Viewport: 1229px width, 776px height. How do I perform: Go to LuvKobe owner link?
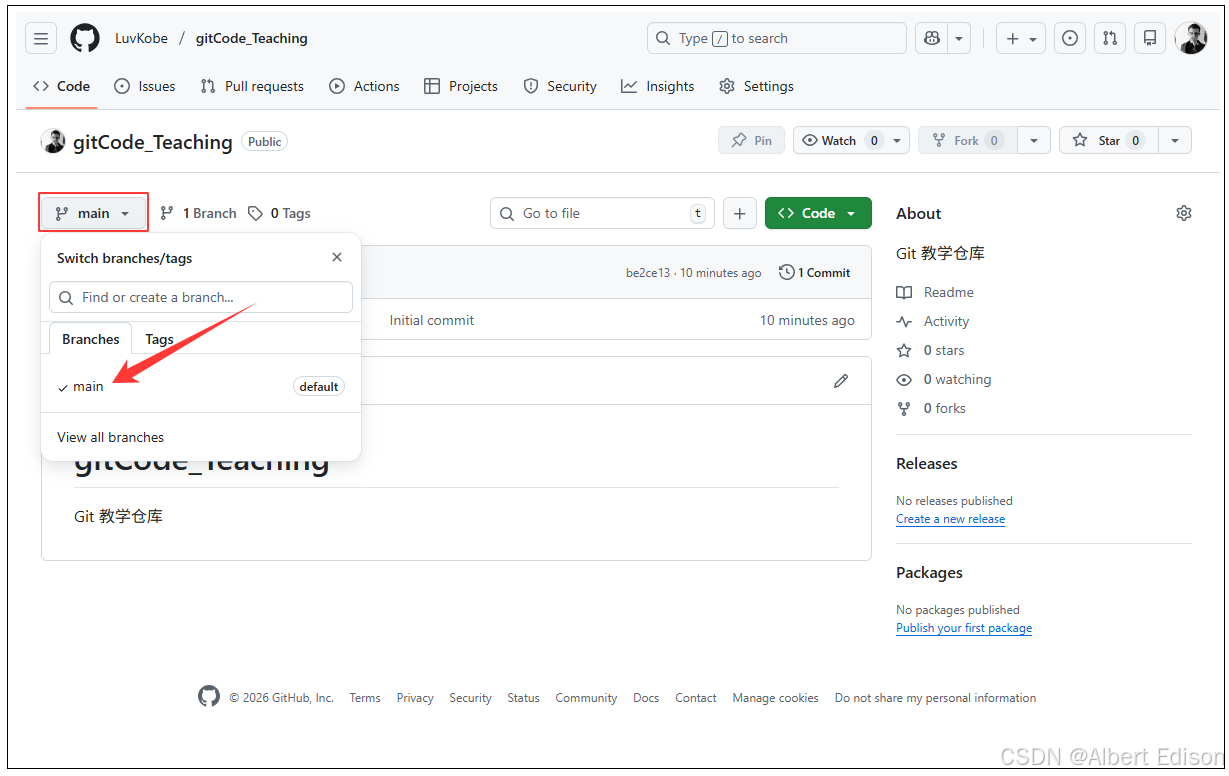(141, 39)
